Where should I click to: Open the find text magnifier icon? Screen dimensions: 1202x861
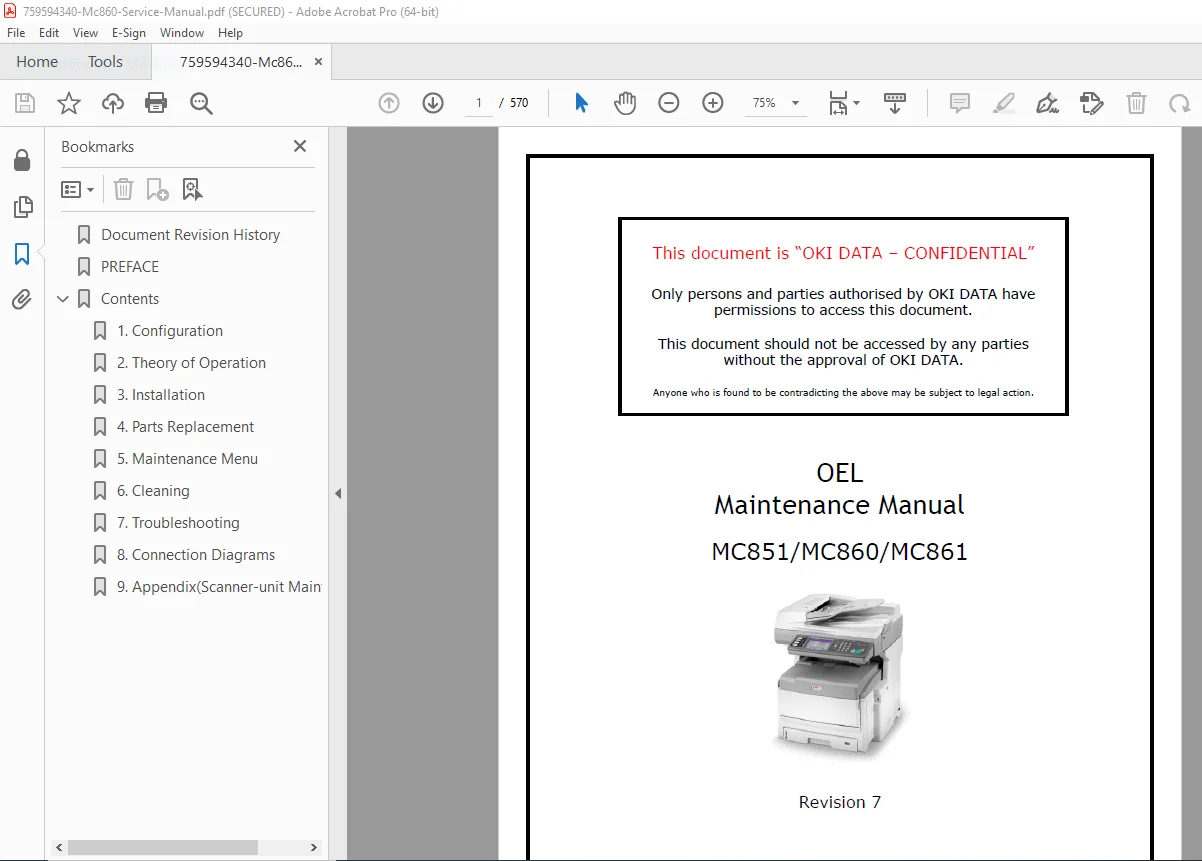(x=201, y=103)
